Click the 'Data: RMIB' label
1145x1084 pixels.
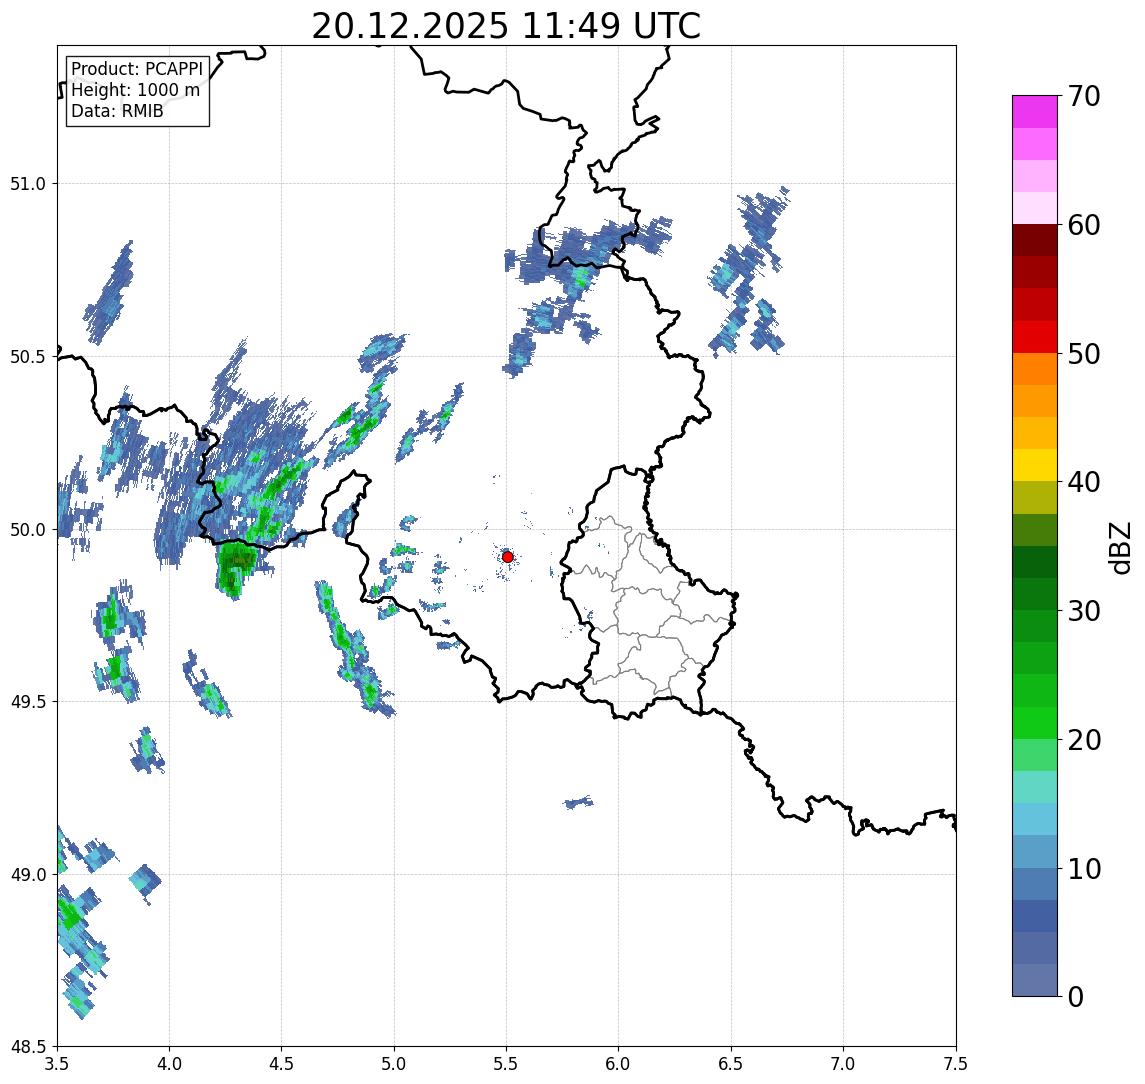click(117, 111)
